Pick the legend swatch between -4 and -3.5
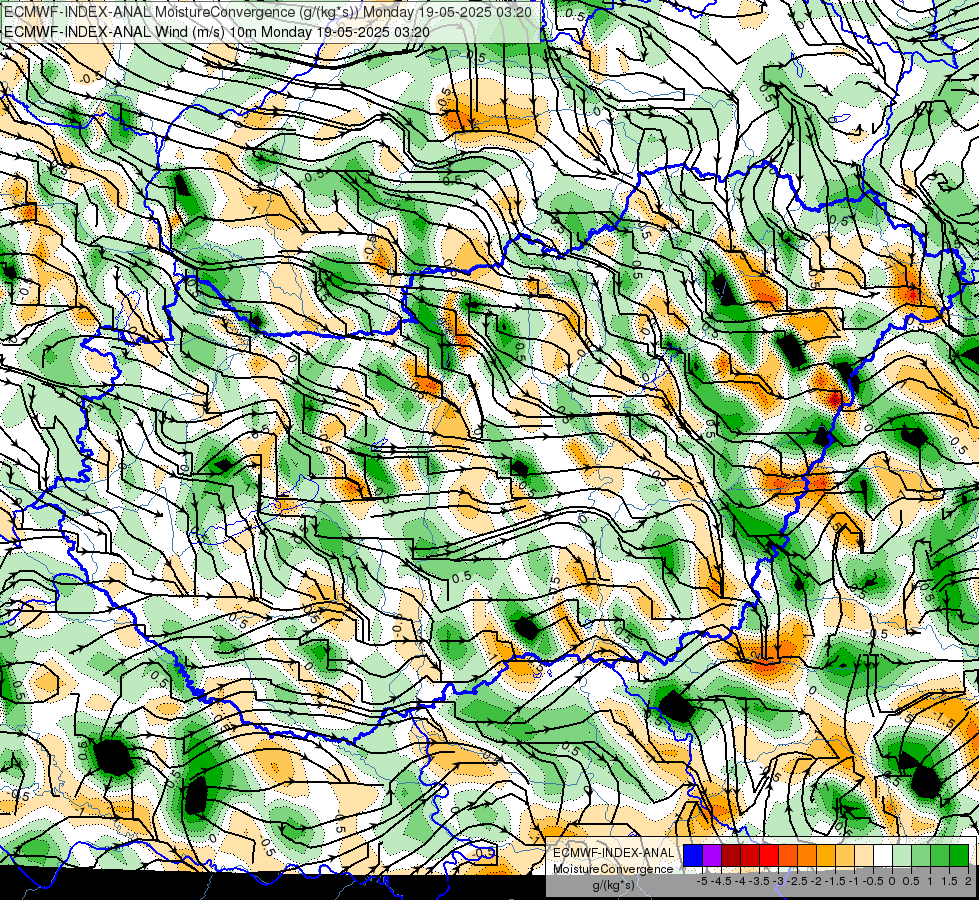The width and height of the screenshot is (979, 900). [750, 856]
